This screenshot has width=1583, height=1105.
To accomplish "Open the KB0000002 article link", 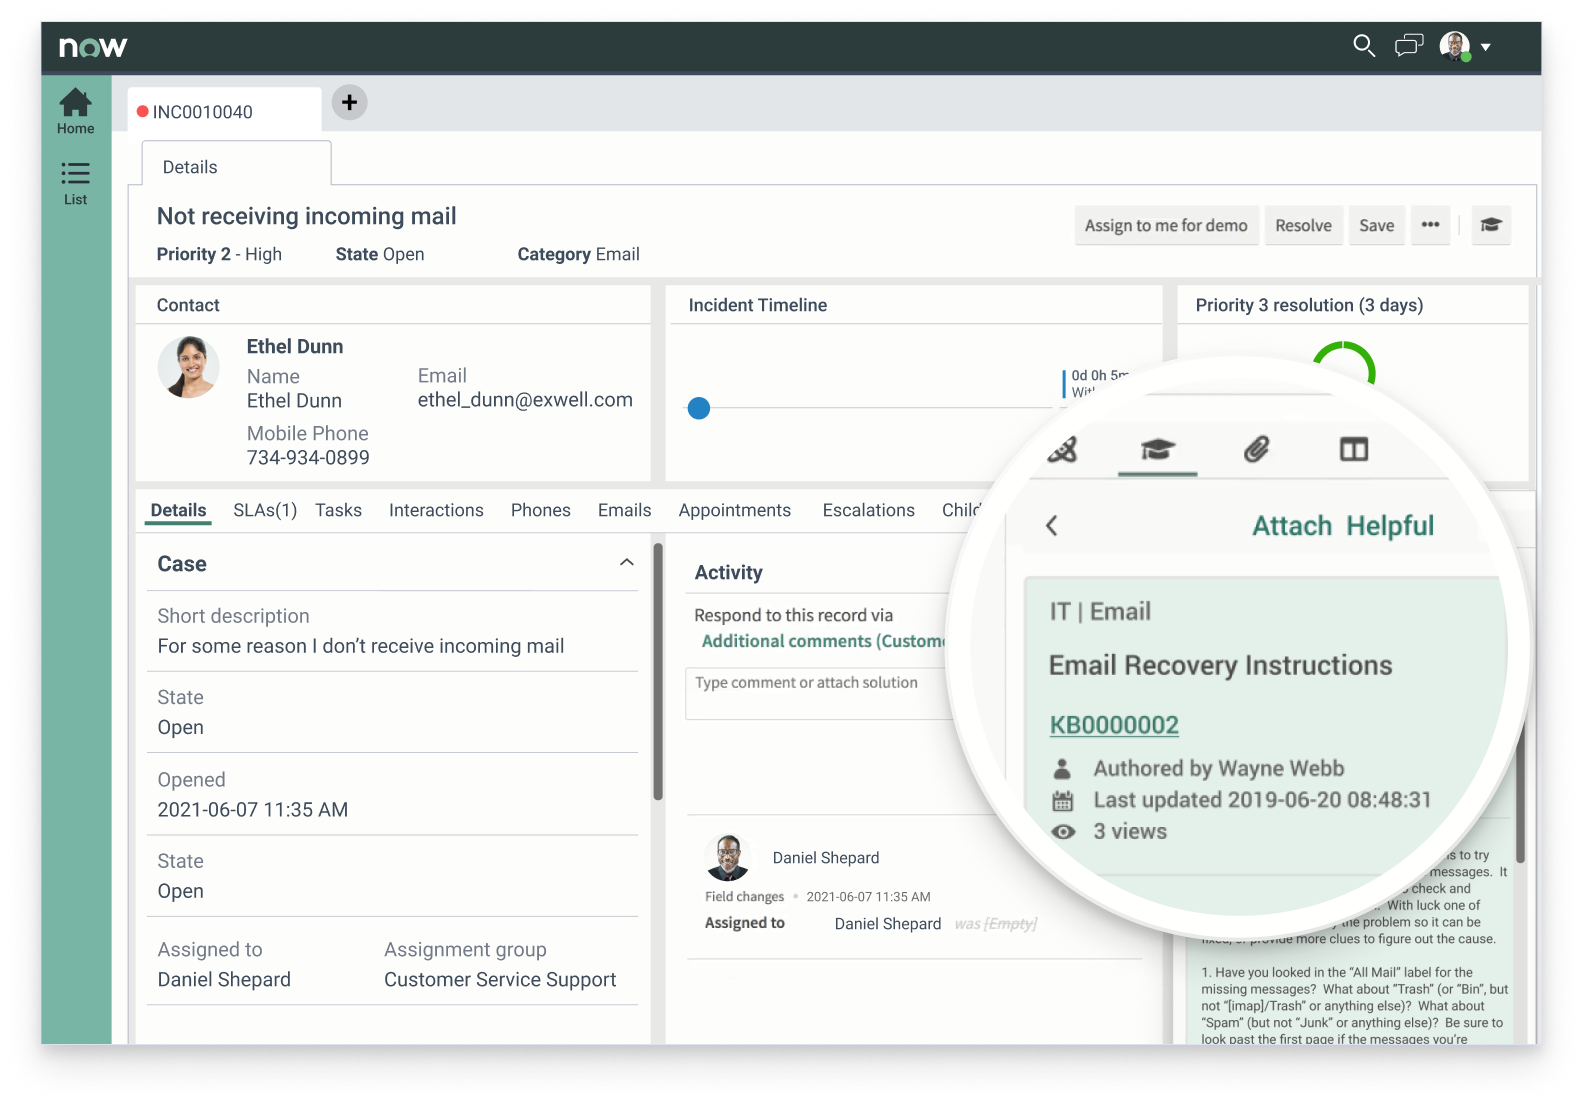I will 1114,725.
